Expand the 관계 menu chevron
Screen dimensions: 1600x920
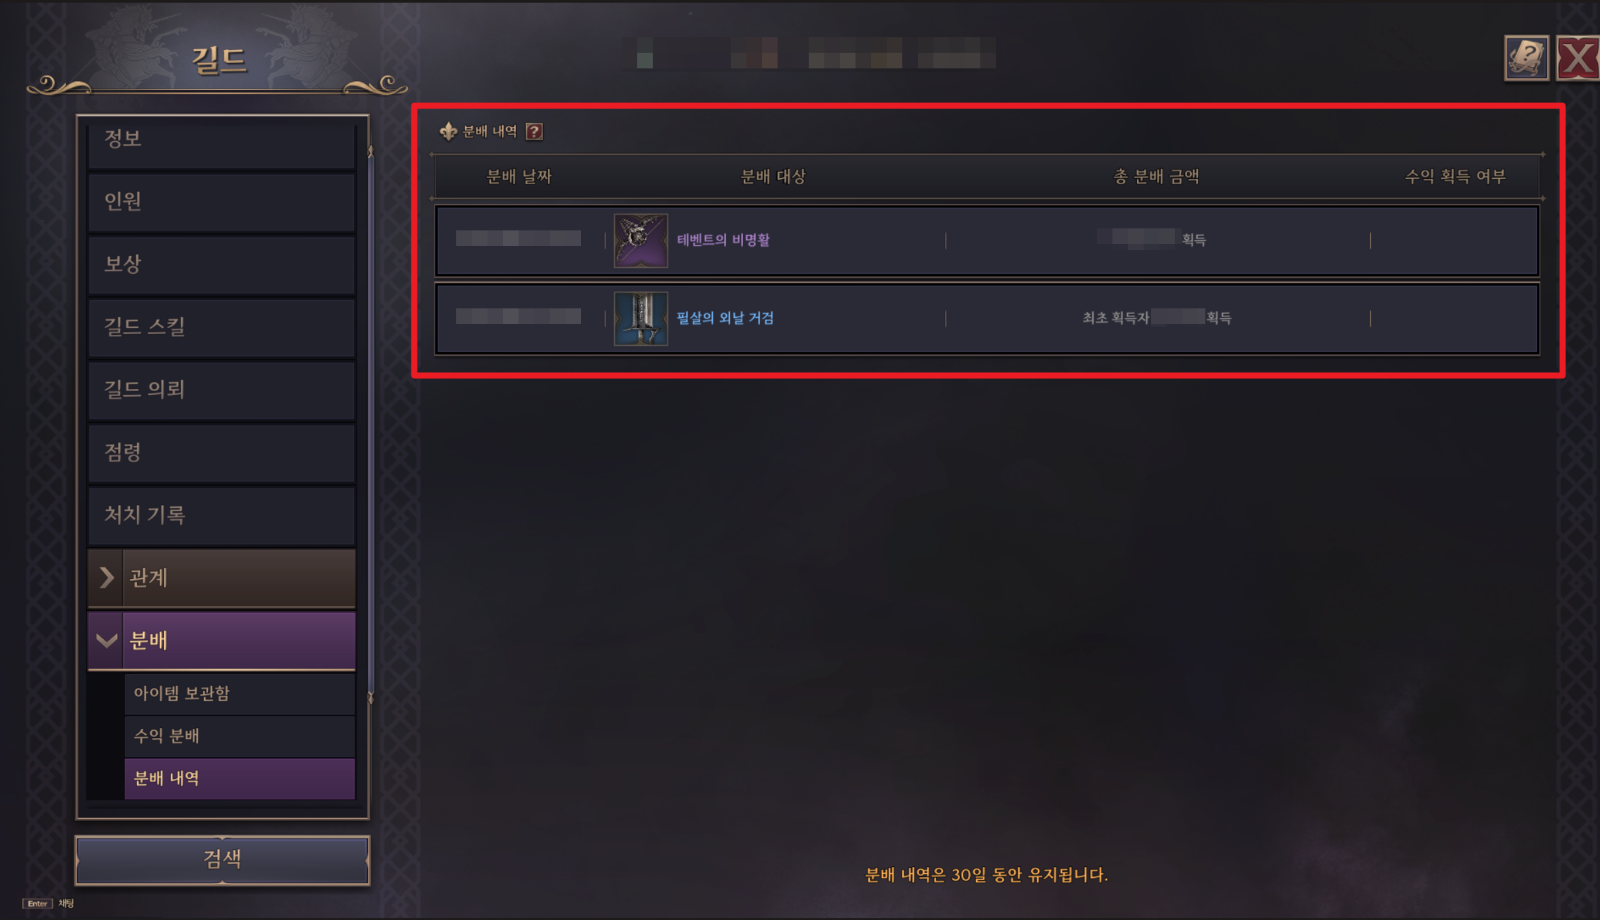pos(106,578)
